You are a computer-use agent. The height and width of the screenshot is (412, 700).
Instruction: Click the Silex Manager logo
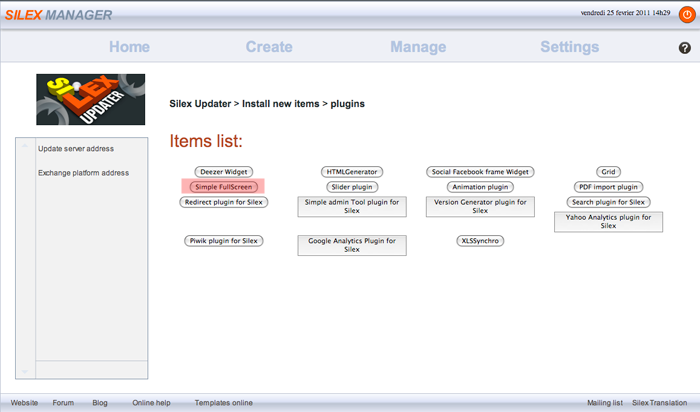[x=58, y=15]
